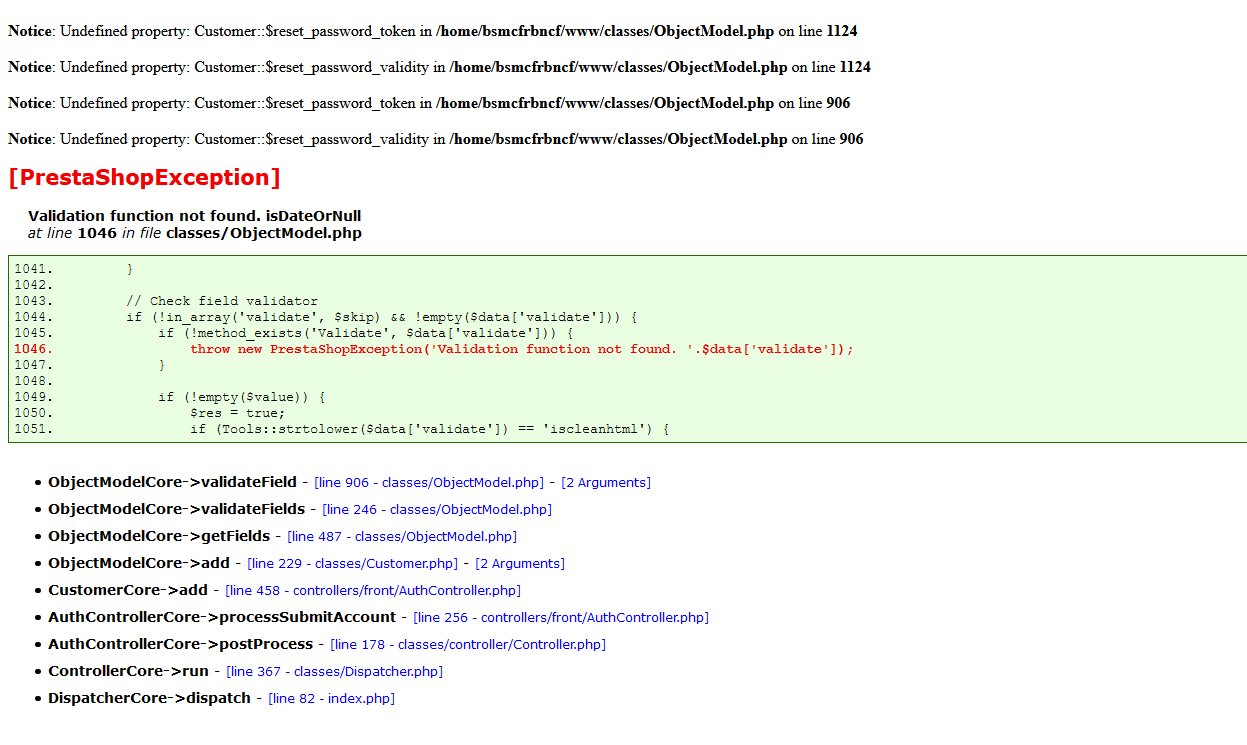Click notice about reset_password_token line 906
Viewport: 1247px width, 745px height.
pos(429,103)
